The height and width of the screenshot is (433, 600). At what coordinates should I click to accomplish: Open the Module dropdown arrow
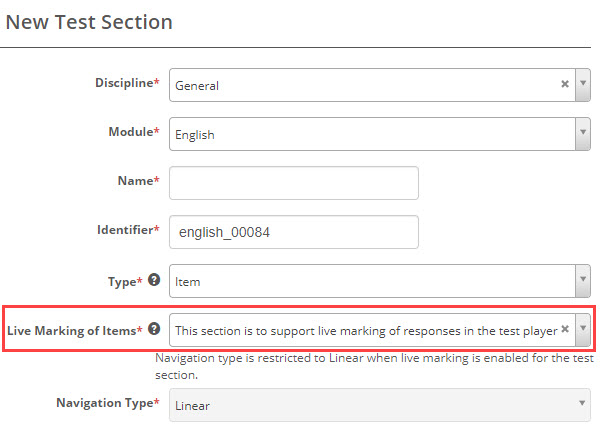point(583,134)
